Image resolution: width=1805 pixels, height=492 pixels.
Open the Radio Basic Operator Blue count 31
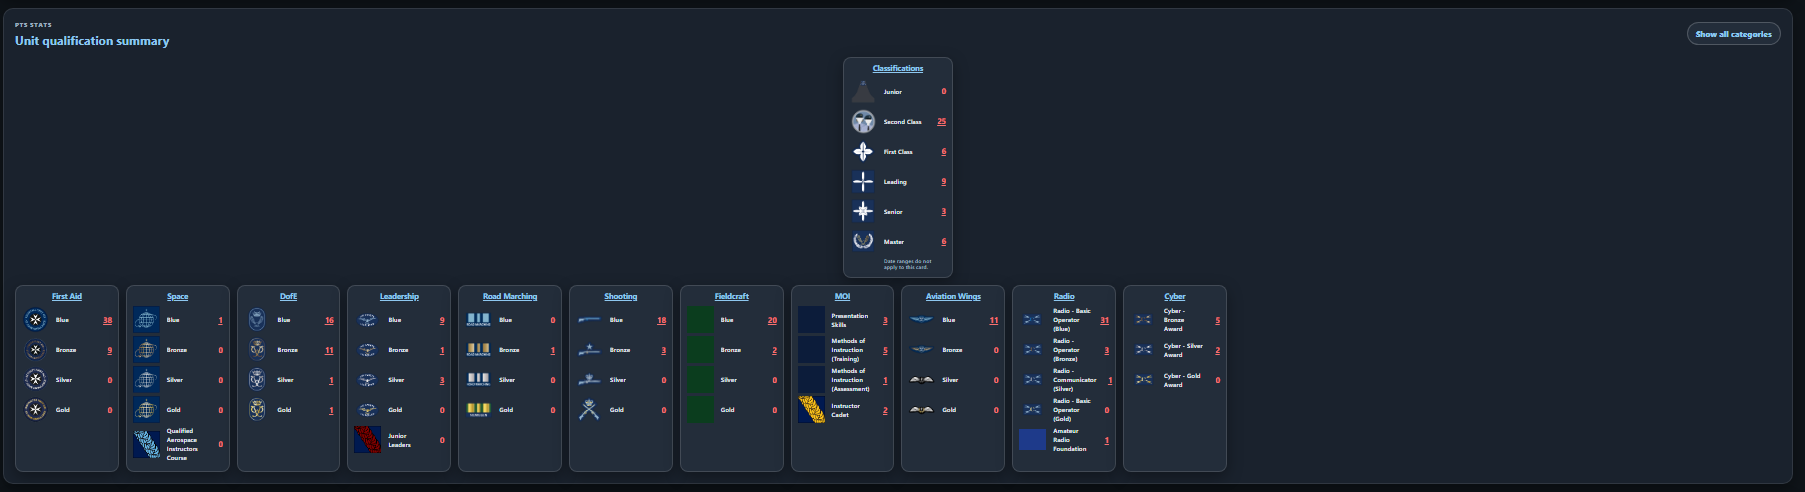pos(1104,320)
